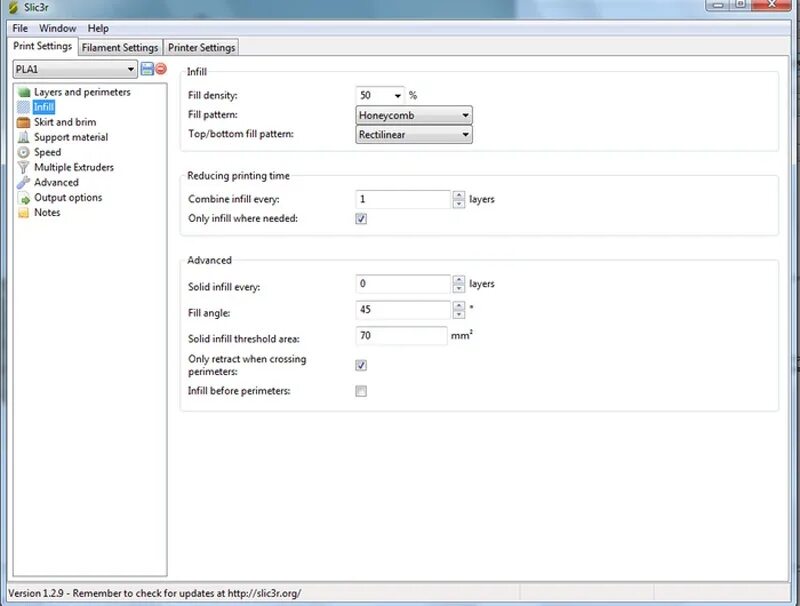Click the Solid infill every field
This screenshot has height=606, width=800.
point(403,284)
